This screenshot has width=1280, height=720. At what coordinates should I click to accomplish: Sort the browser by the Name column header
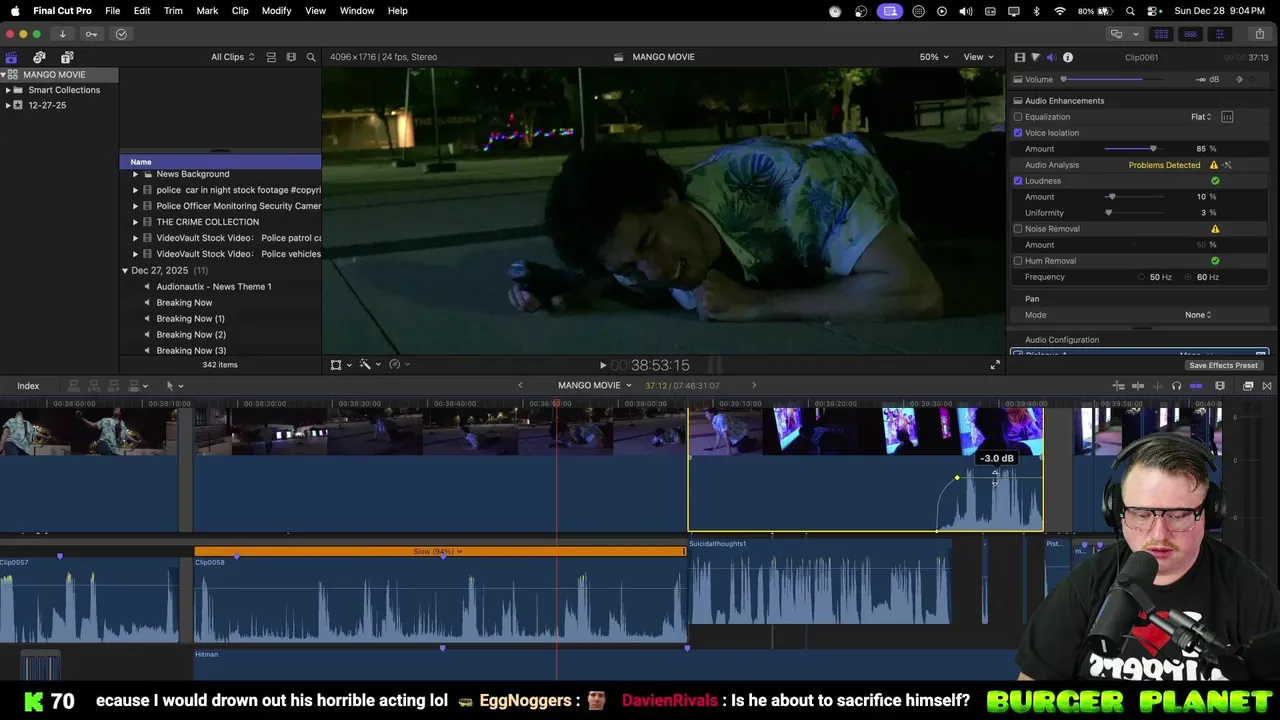pos(220,162)
